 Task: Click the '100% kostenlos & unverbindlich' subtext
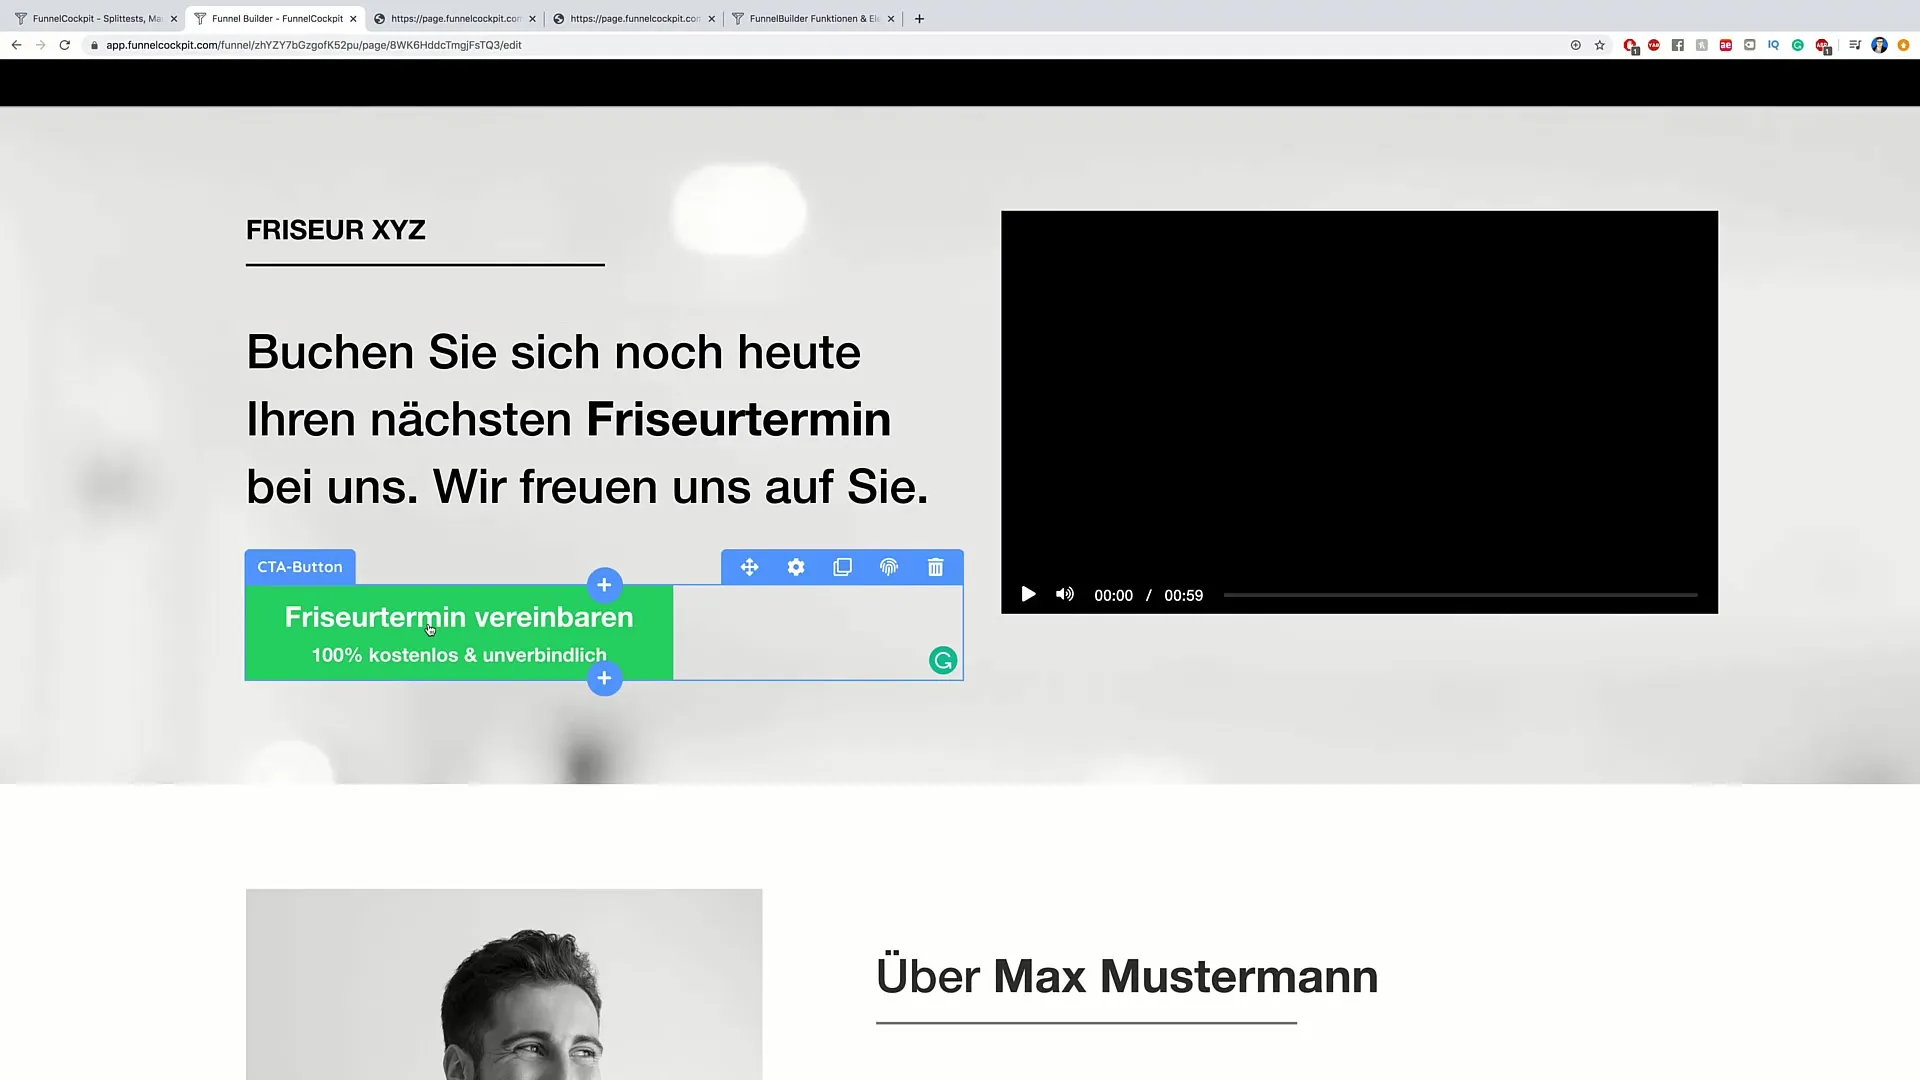coord(459,655)
